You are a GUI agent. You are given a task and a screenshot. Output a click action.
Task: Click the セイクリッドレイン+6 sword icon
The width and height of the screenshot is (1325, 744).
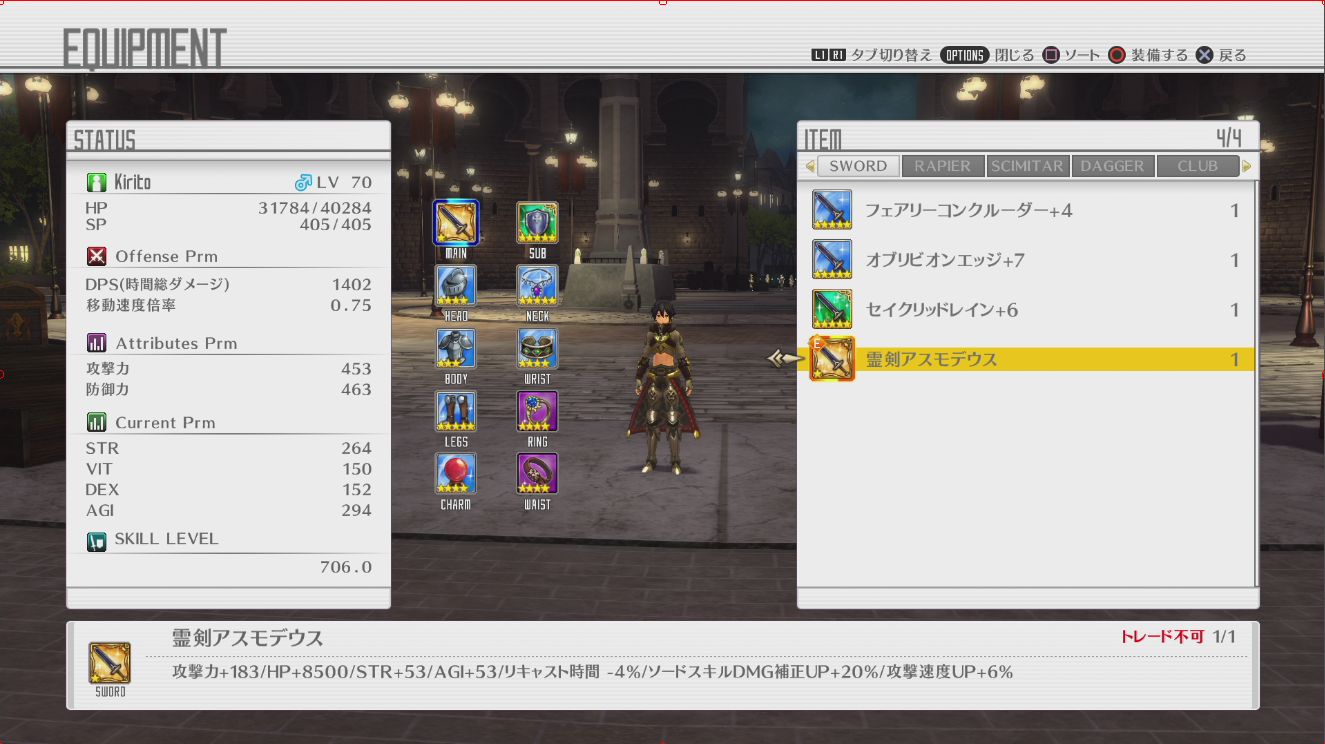(832, 310)
